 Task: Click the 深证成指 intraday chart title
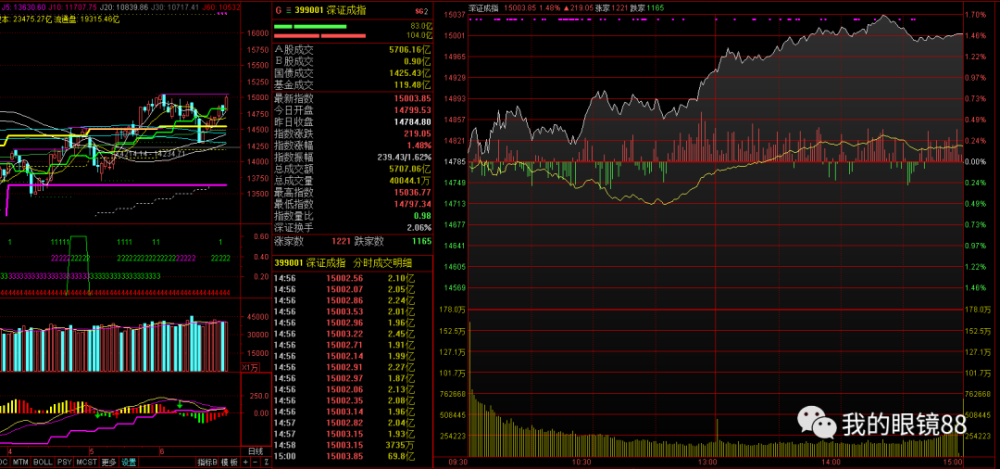[484, 8]
